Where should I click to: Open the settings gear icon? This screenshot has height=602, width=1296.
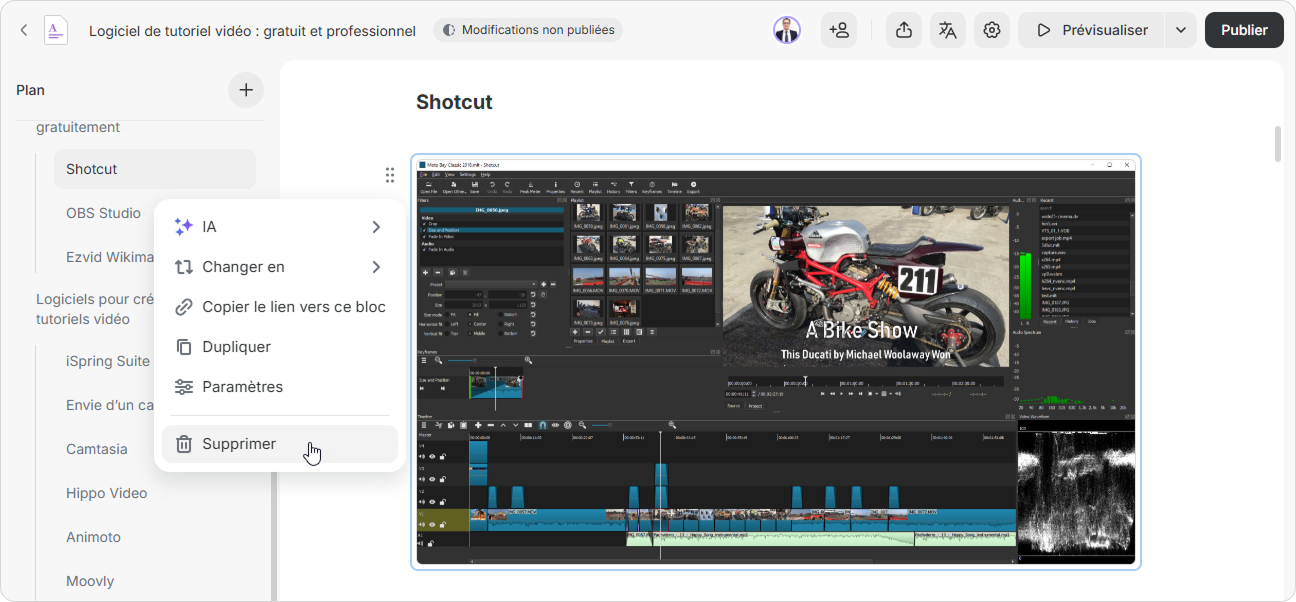click(991, 30)
